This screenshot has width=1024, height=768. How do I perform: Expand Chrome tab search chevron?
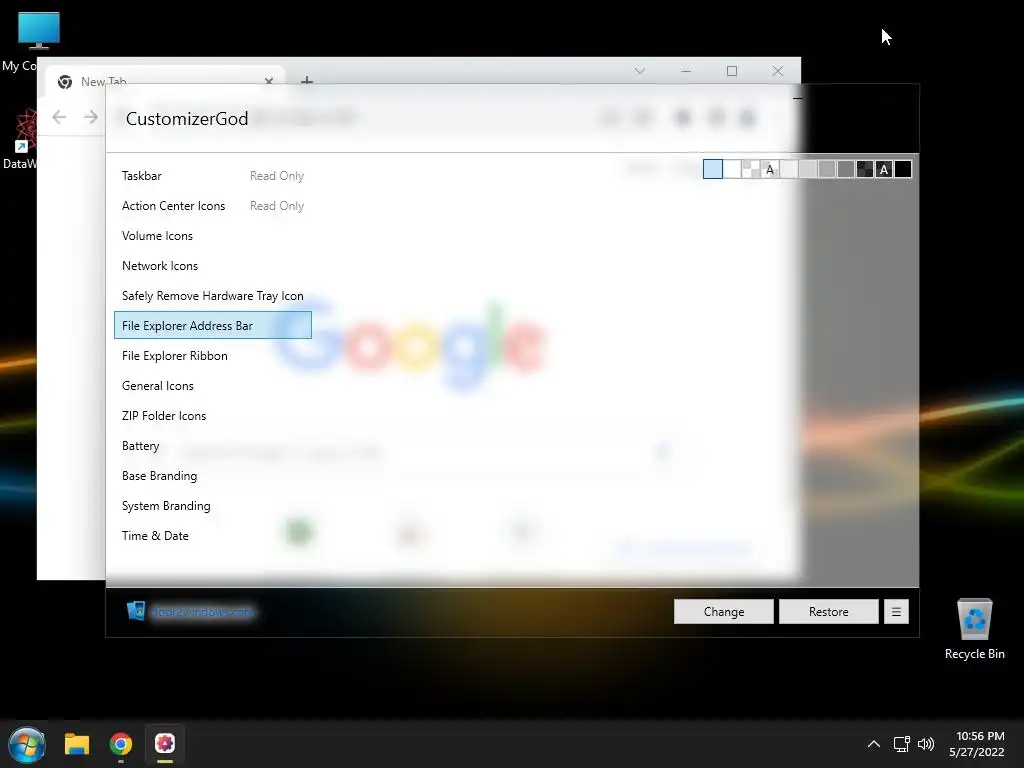coord(639,71)
